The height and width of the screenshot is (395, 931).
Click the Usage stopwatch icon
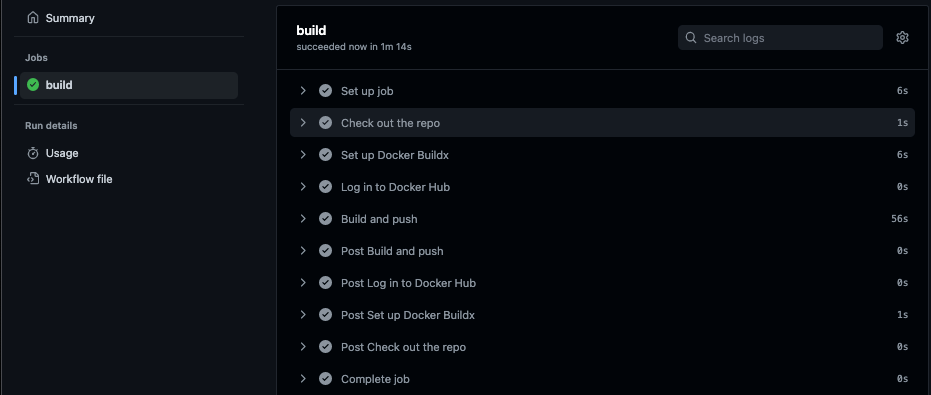tap(33, 153)
